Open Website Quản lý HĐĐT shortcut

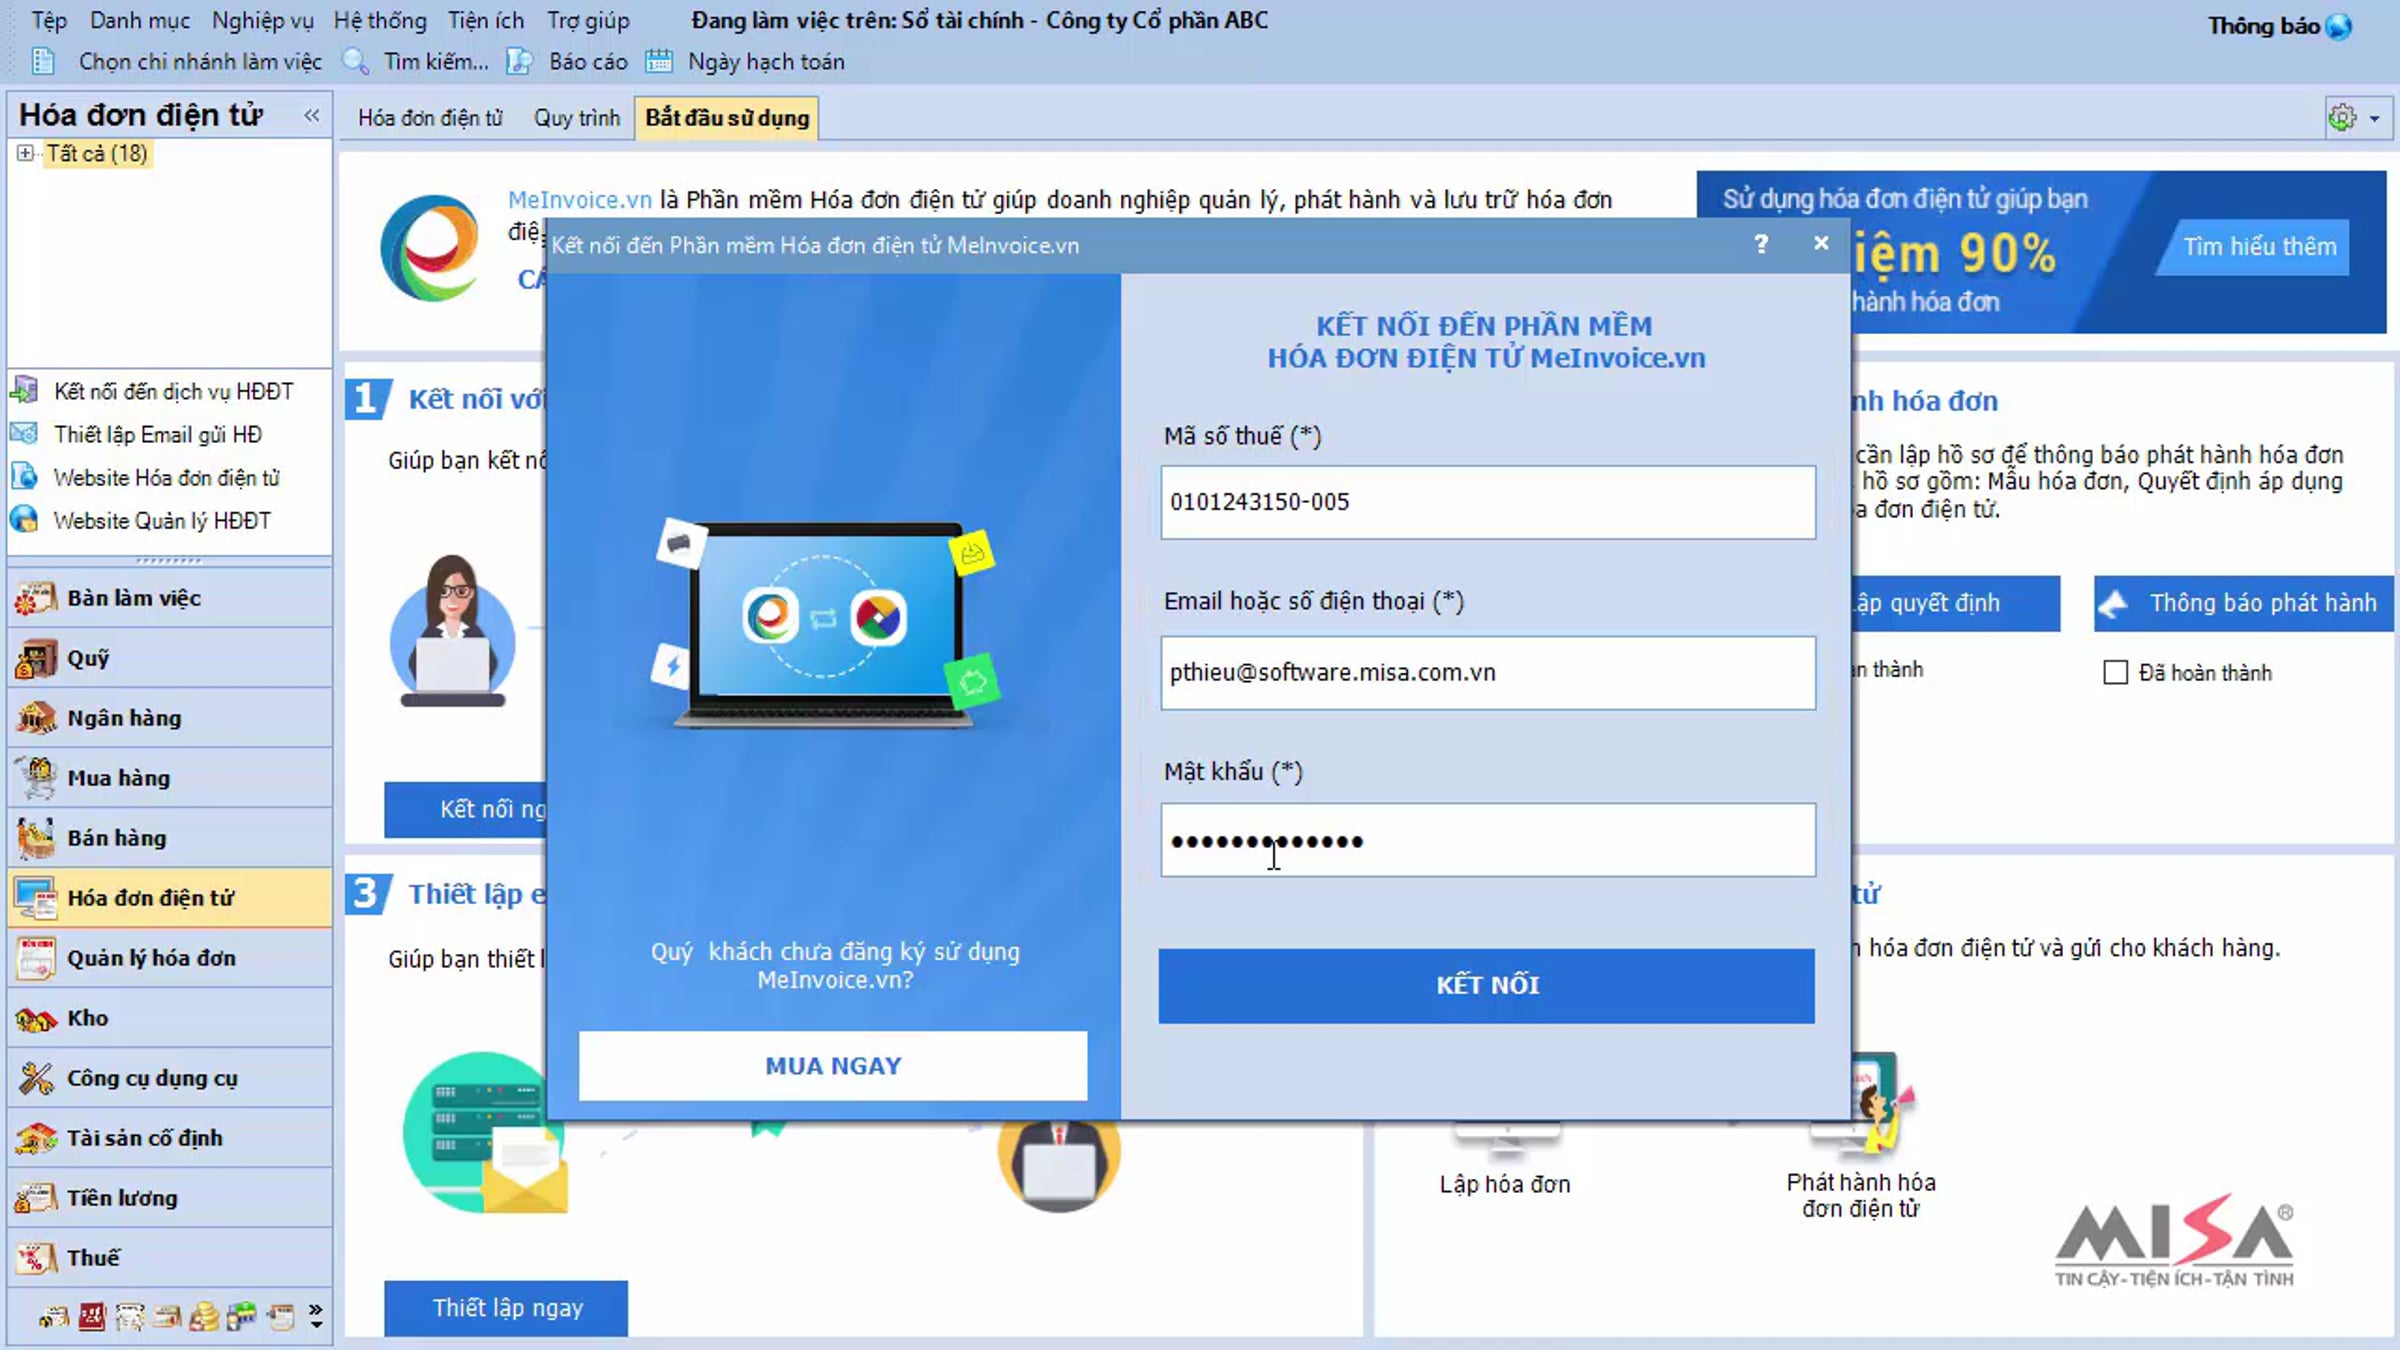click(142, 521)
